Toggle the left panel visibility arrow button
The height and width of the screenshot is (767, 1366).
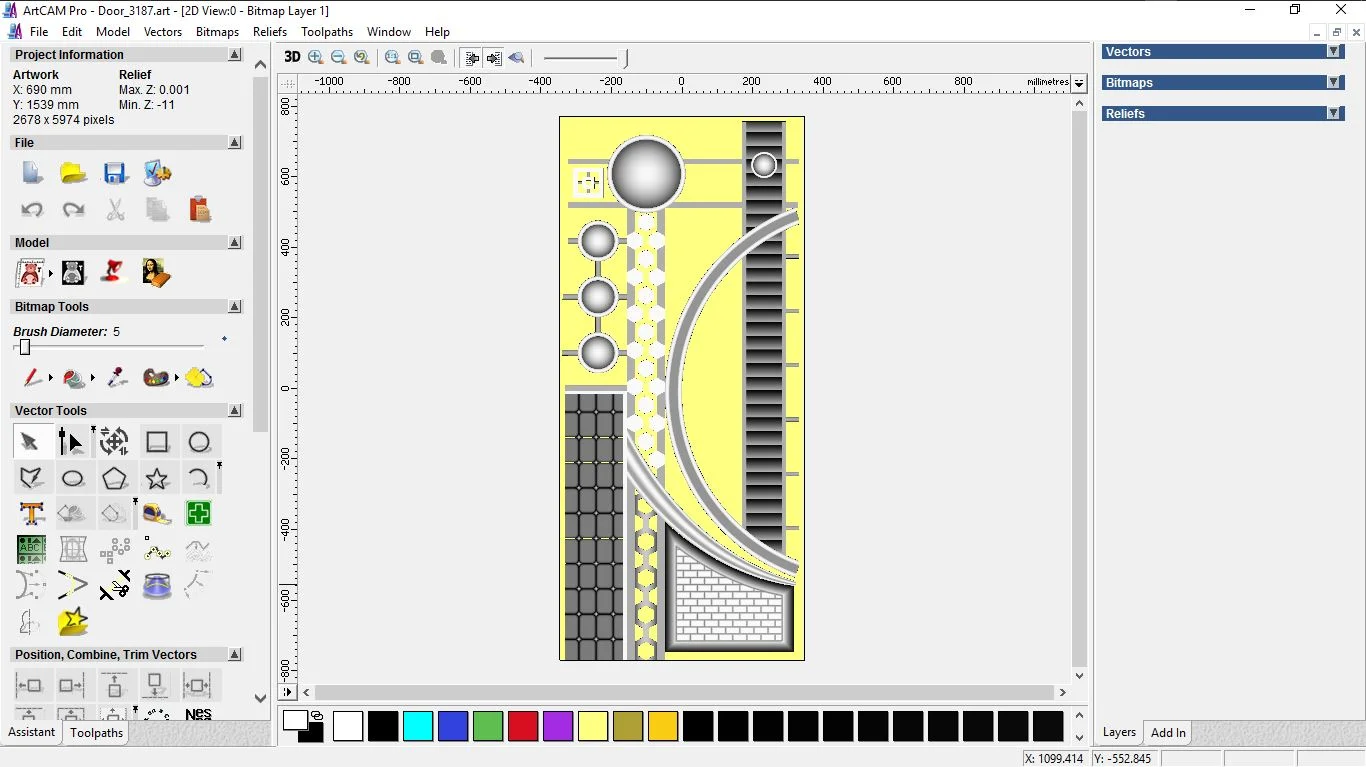click(x=472, y=58)
